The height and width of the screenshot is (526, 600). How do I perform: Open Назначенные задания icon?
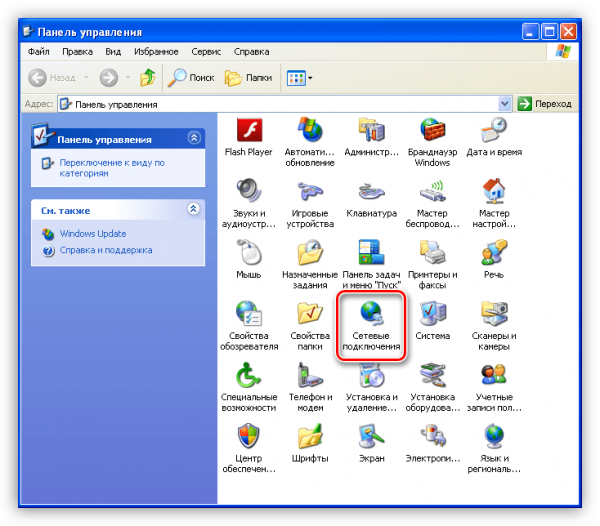tap(310, 252)
